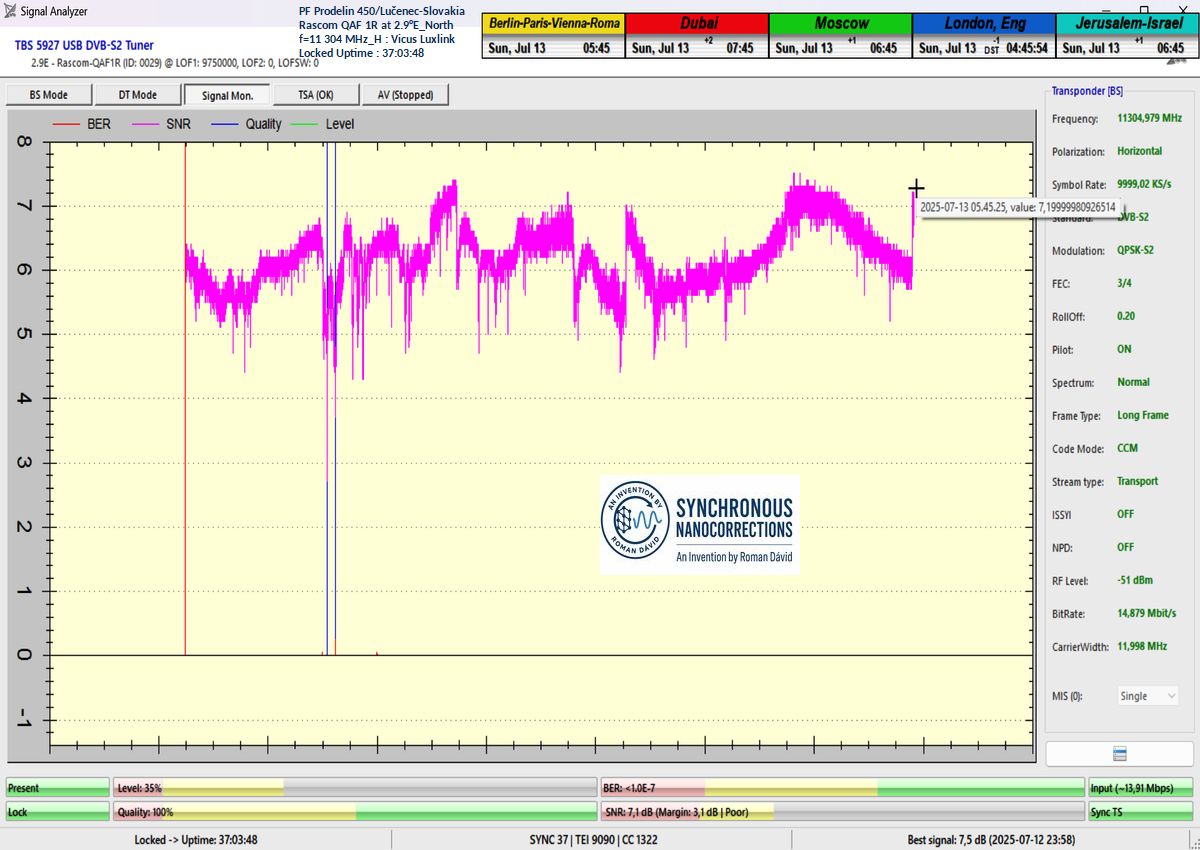1200x850 pixels.
Task: Switch to the BS Mode tab
Action: point(49,95)
